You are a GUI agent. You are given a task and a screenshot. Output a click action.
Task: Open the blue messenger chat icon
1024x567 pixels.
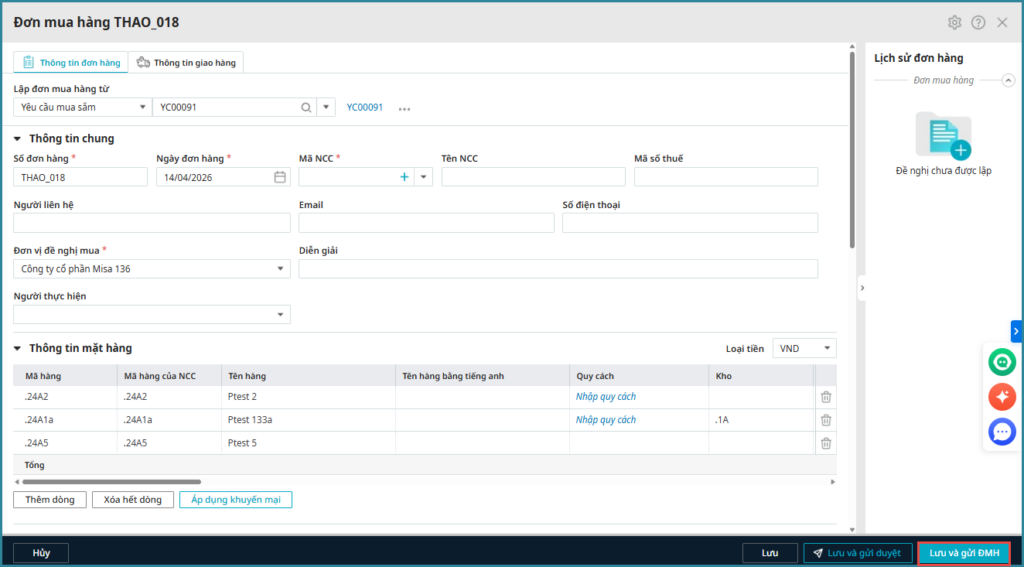(1001, 431)
